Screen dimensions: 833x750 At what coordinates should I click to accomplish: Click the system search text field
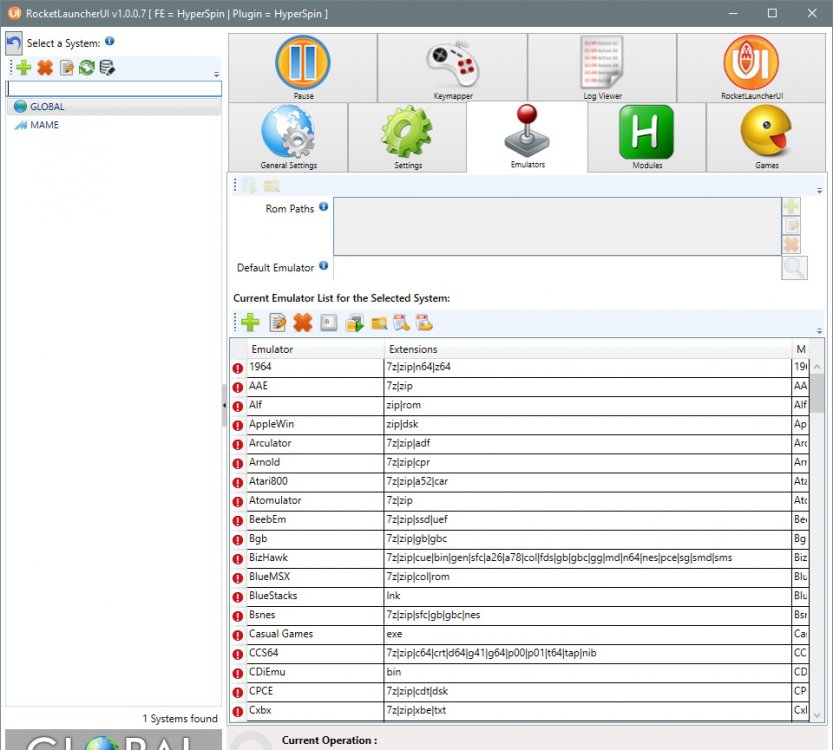(114, 88)
